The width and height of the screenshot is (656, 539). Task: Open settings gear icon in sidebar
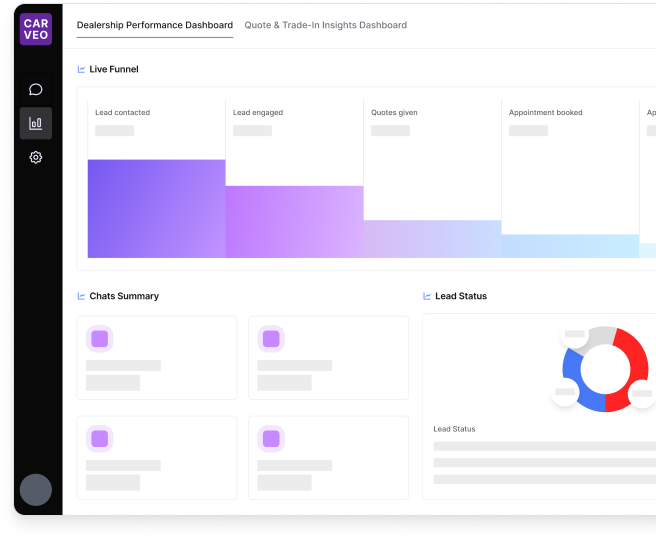[36, 157]
